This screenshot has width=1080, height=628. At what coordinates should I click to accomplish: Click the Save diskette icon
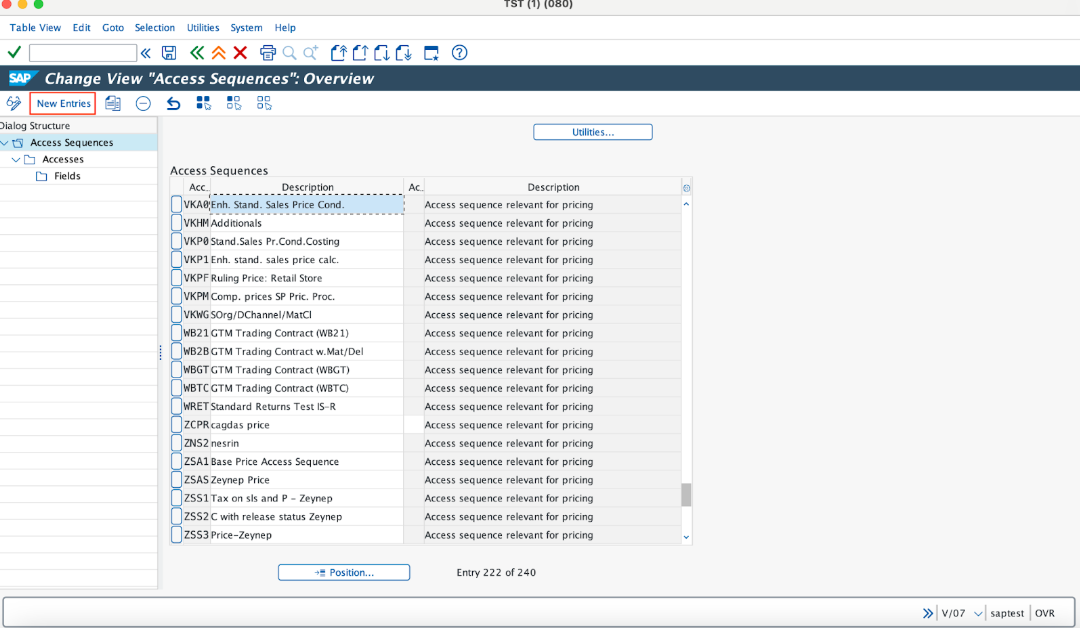169,52
